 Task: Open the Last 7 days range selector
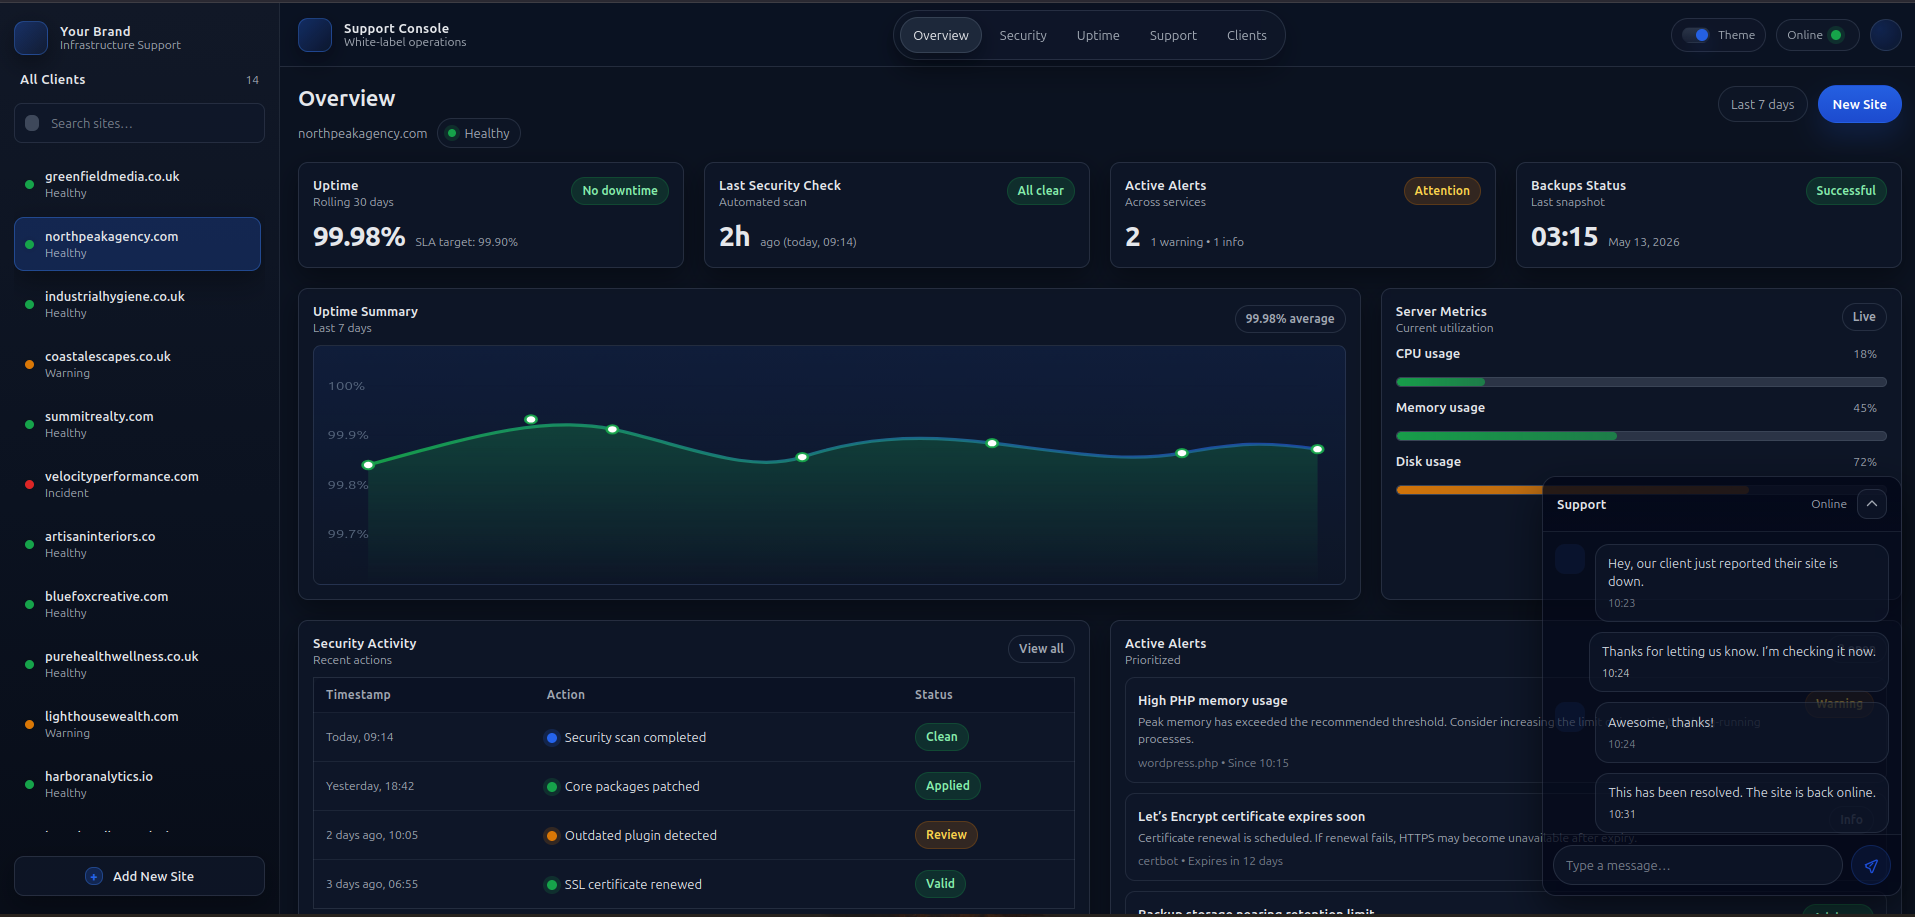pyautogui.click(x=1762, y=104)
